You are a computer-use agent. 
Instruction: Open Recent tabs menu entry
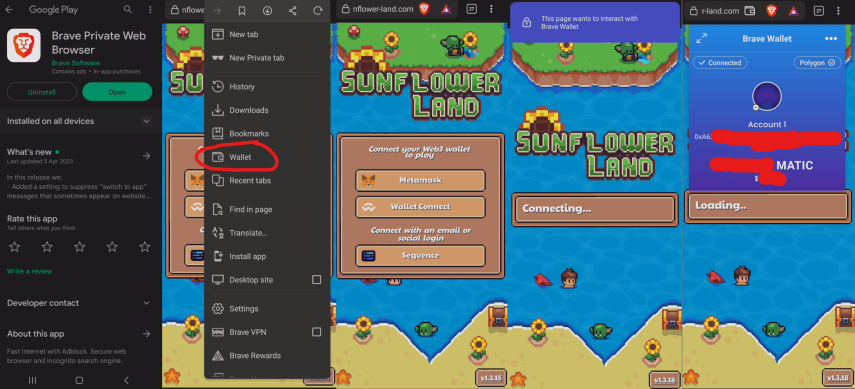click(x=267, y=181)
